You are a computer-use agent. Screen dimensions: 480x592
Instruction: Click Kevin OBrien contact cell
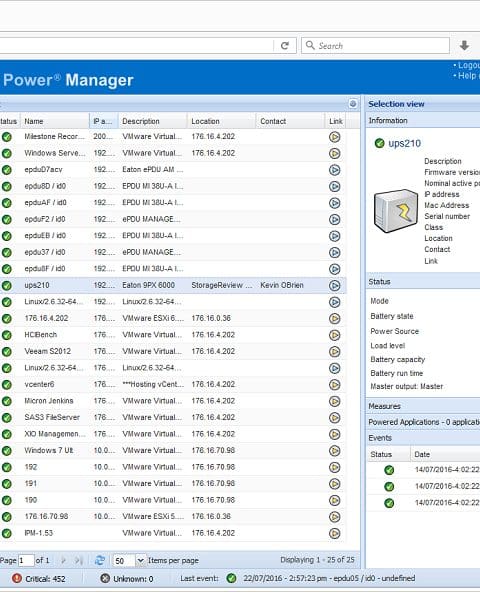coord(282,285)
